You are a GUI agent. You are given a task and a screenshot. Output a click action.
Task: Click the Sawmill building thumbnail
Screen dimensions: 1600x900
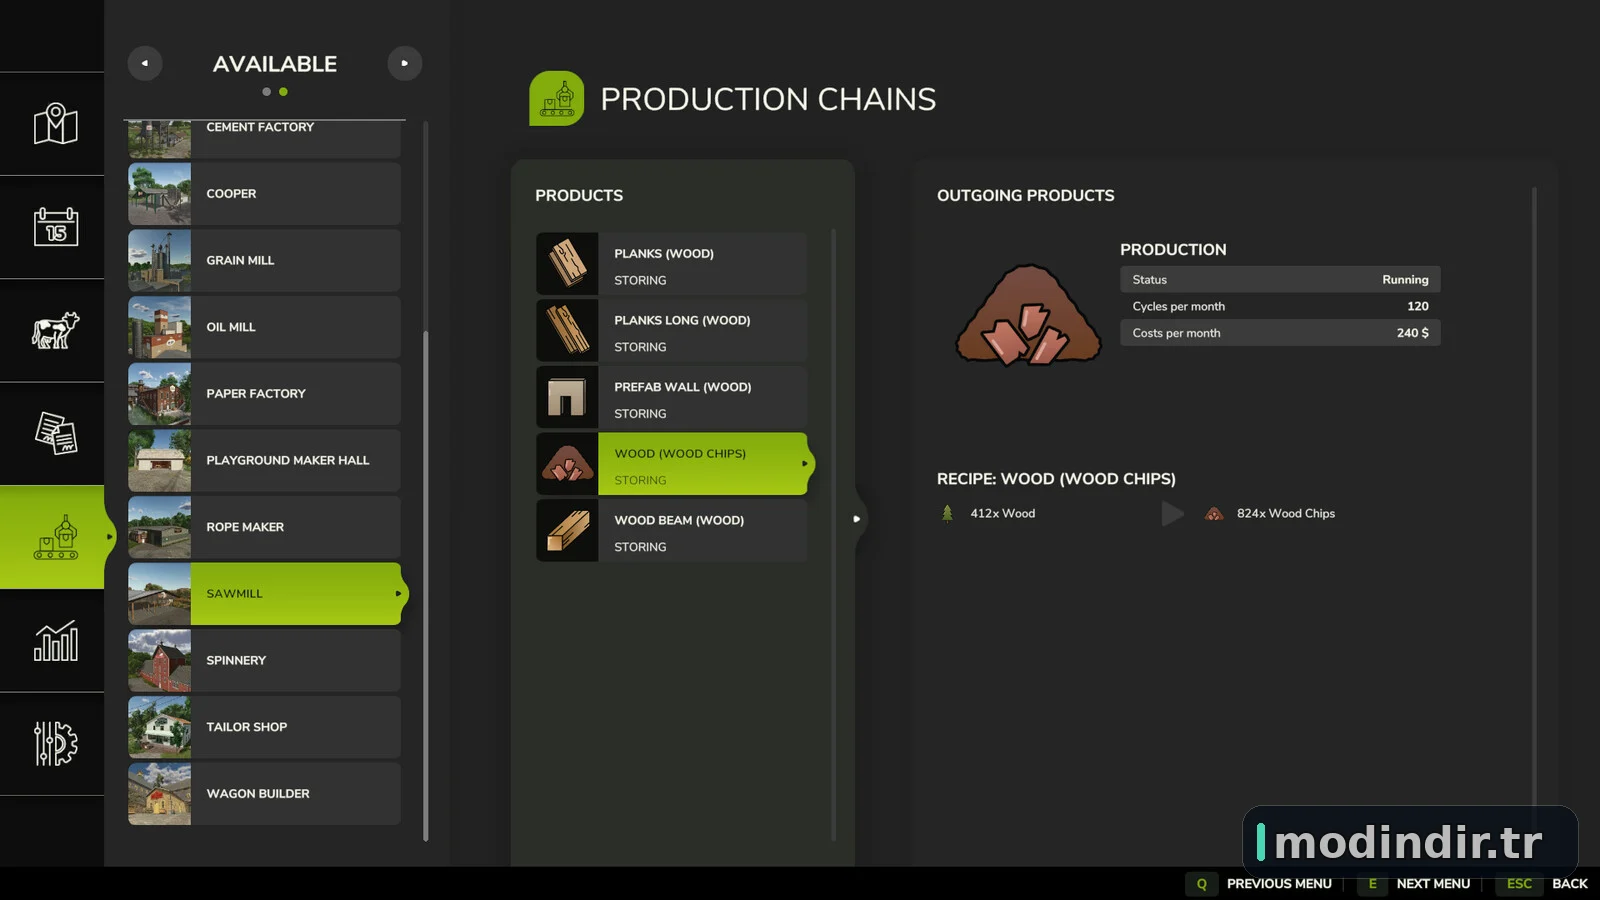coord(159,594)
